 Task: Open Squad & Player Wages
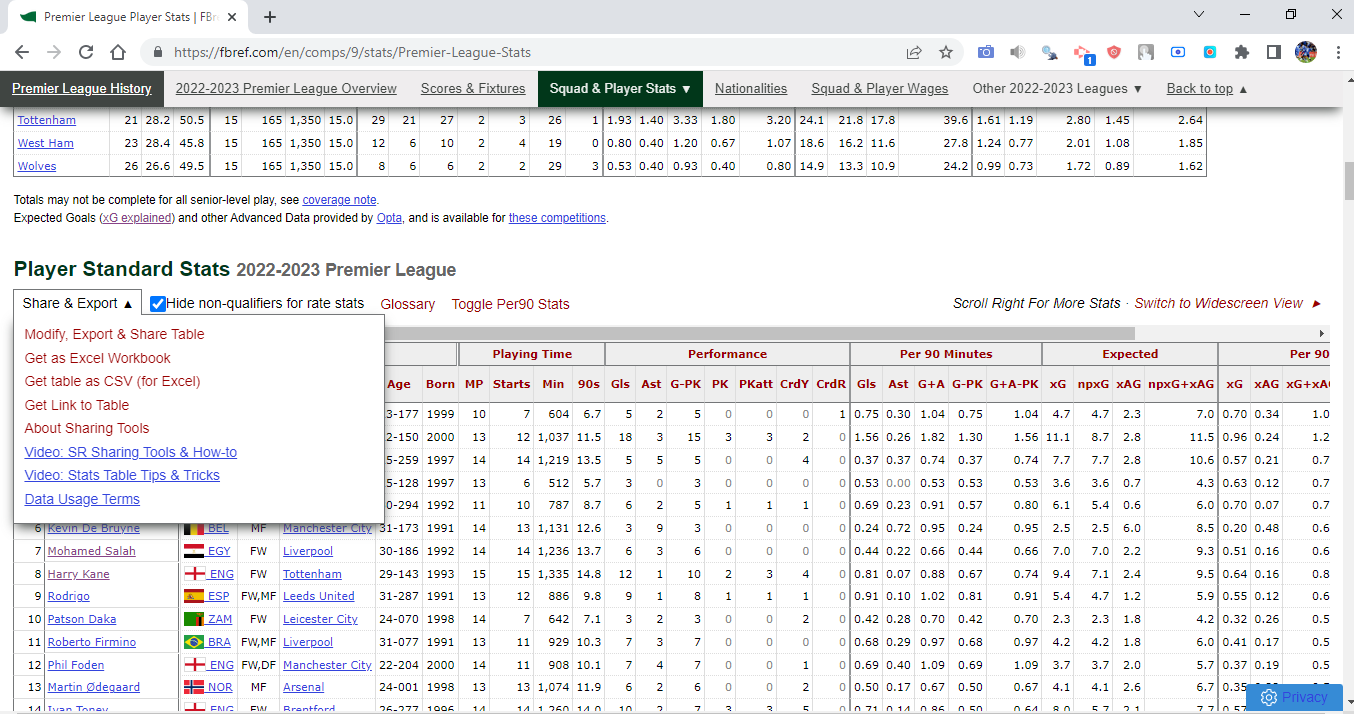point(880,88)
